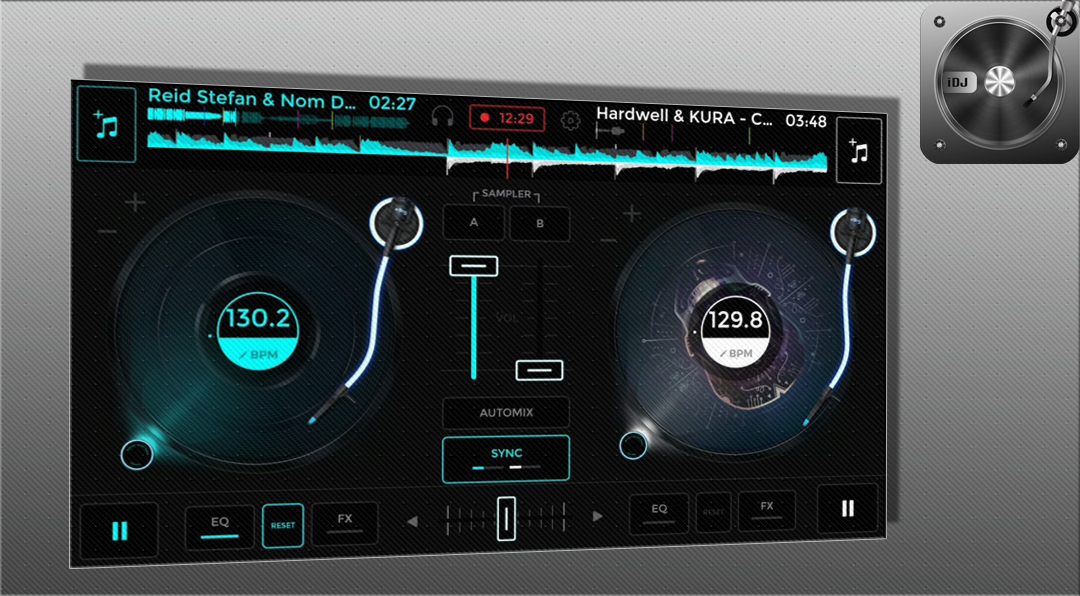Click the 130.2 BPM display
The image size is (1080, 596).
click(258, 329)
